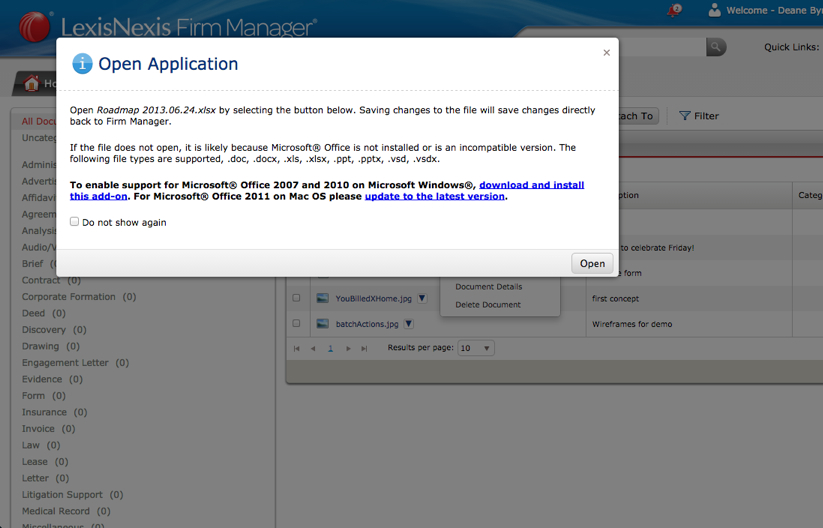Open the Filter funnel icon
The height and width of the screenshot is (528, 823).
[x=684, y=115]
